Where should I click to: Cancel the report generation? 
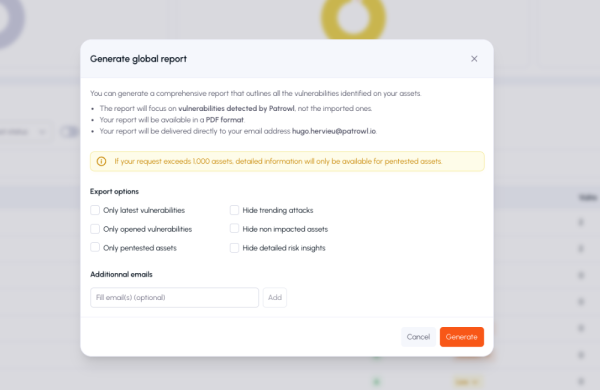click(418, 337)
